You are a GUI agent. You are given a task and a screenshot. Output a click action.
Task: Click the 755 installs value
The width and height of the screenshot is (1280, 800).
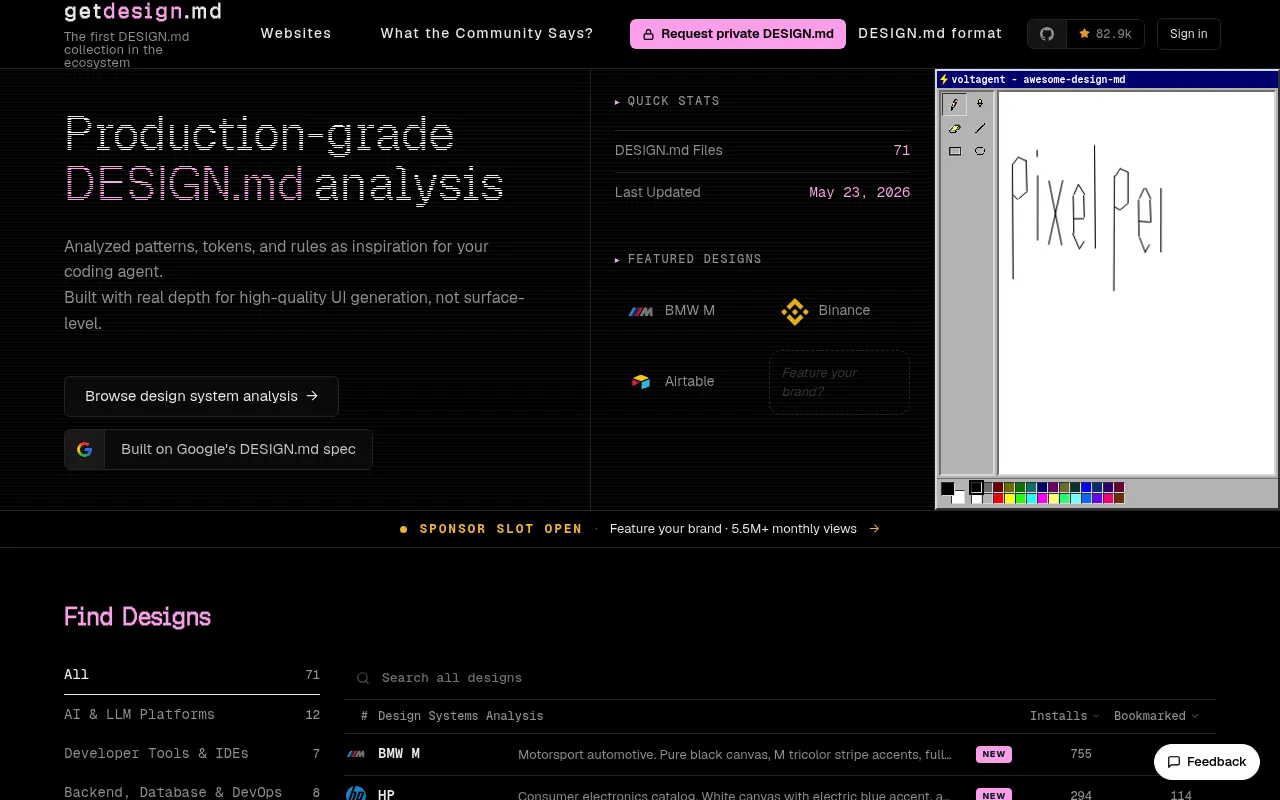coord(1081,754)
